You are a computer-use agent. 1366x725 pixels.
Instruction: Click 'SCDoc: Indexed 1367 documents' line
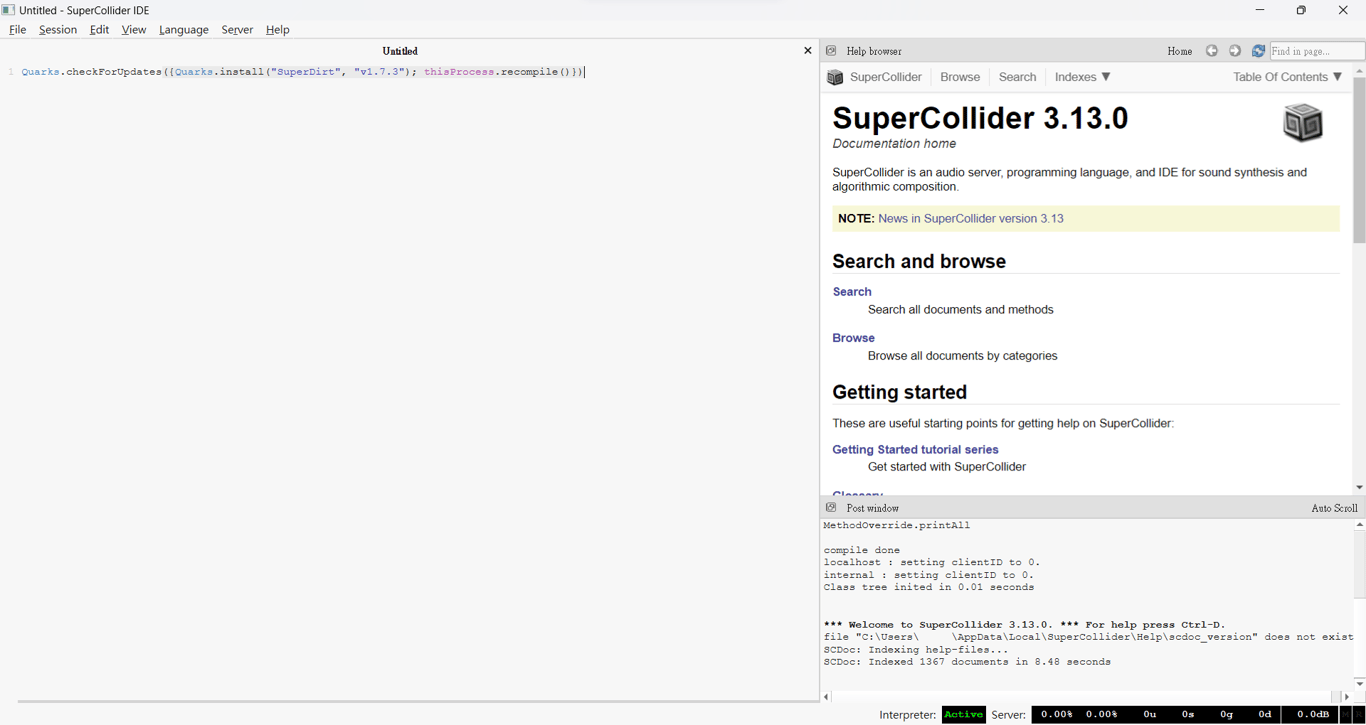click(x=967, y=662)
